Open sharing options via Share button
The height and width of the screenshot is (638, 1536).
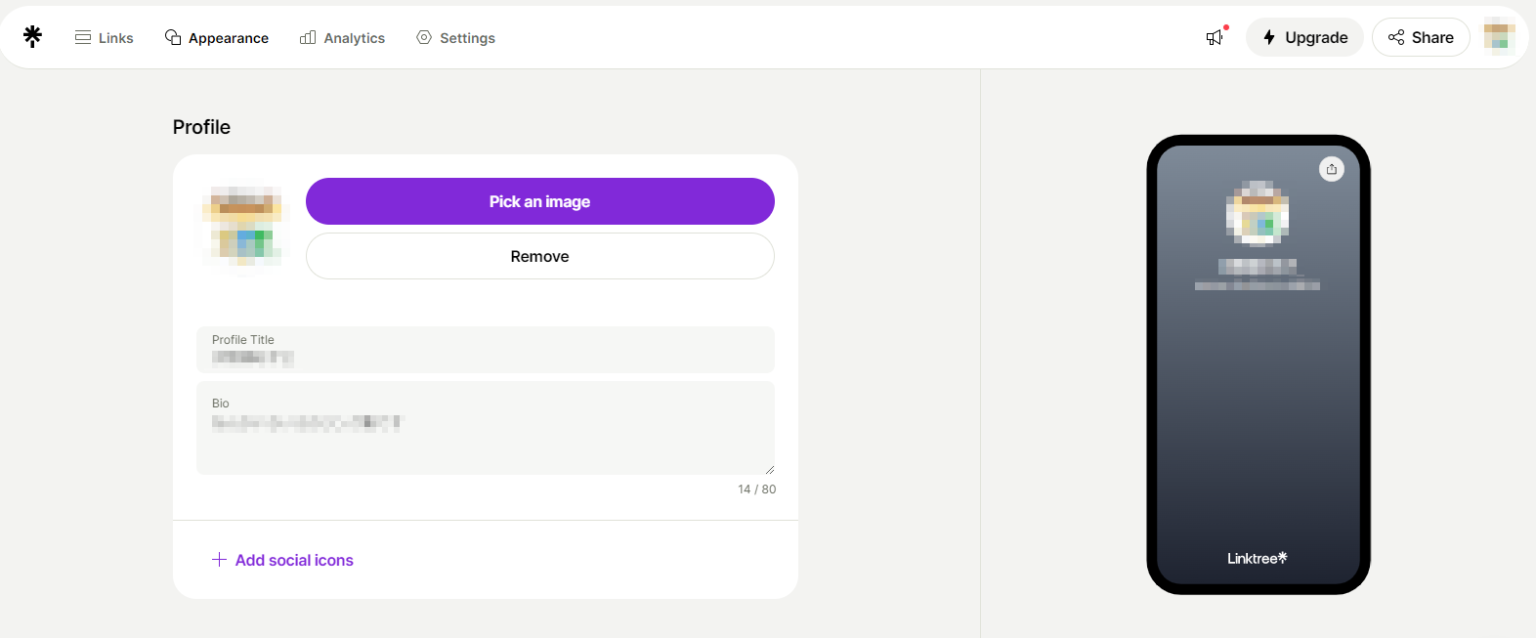1421,37
